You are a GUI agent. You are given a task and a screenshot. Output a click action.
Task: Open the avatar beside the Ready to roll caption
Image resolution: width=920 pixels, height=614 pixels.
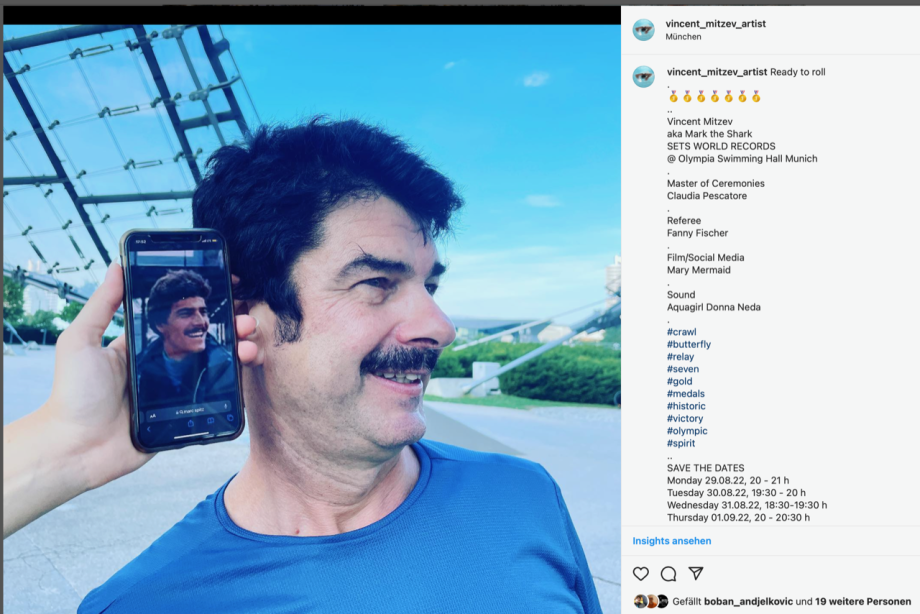click(x=644, y=77)
